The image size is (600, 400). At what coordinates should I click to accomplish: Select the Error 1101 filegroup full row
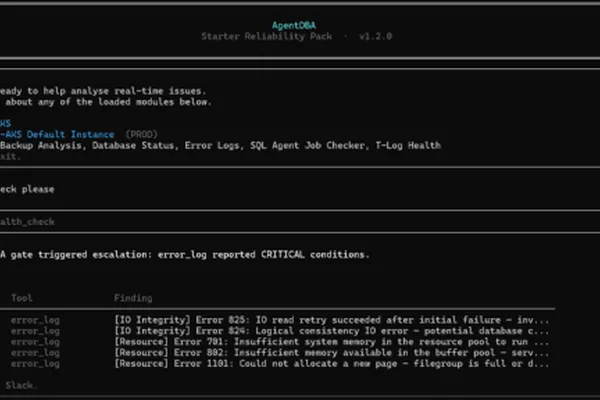pos(280,364)
